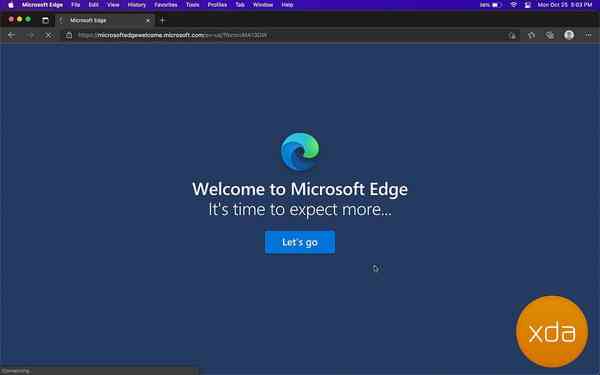Viewport: 600px width, 375px height.
Task: Click the Microsoft Edge logo image
Action: (300, 152)
